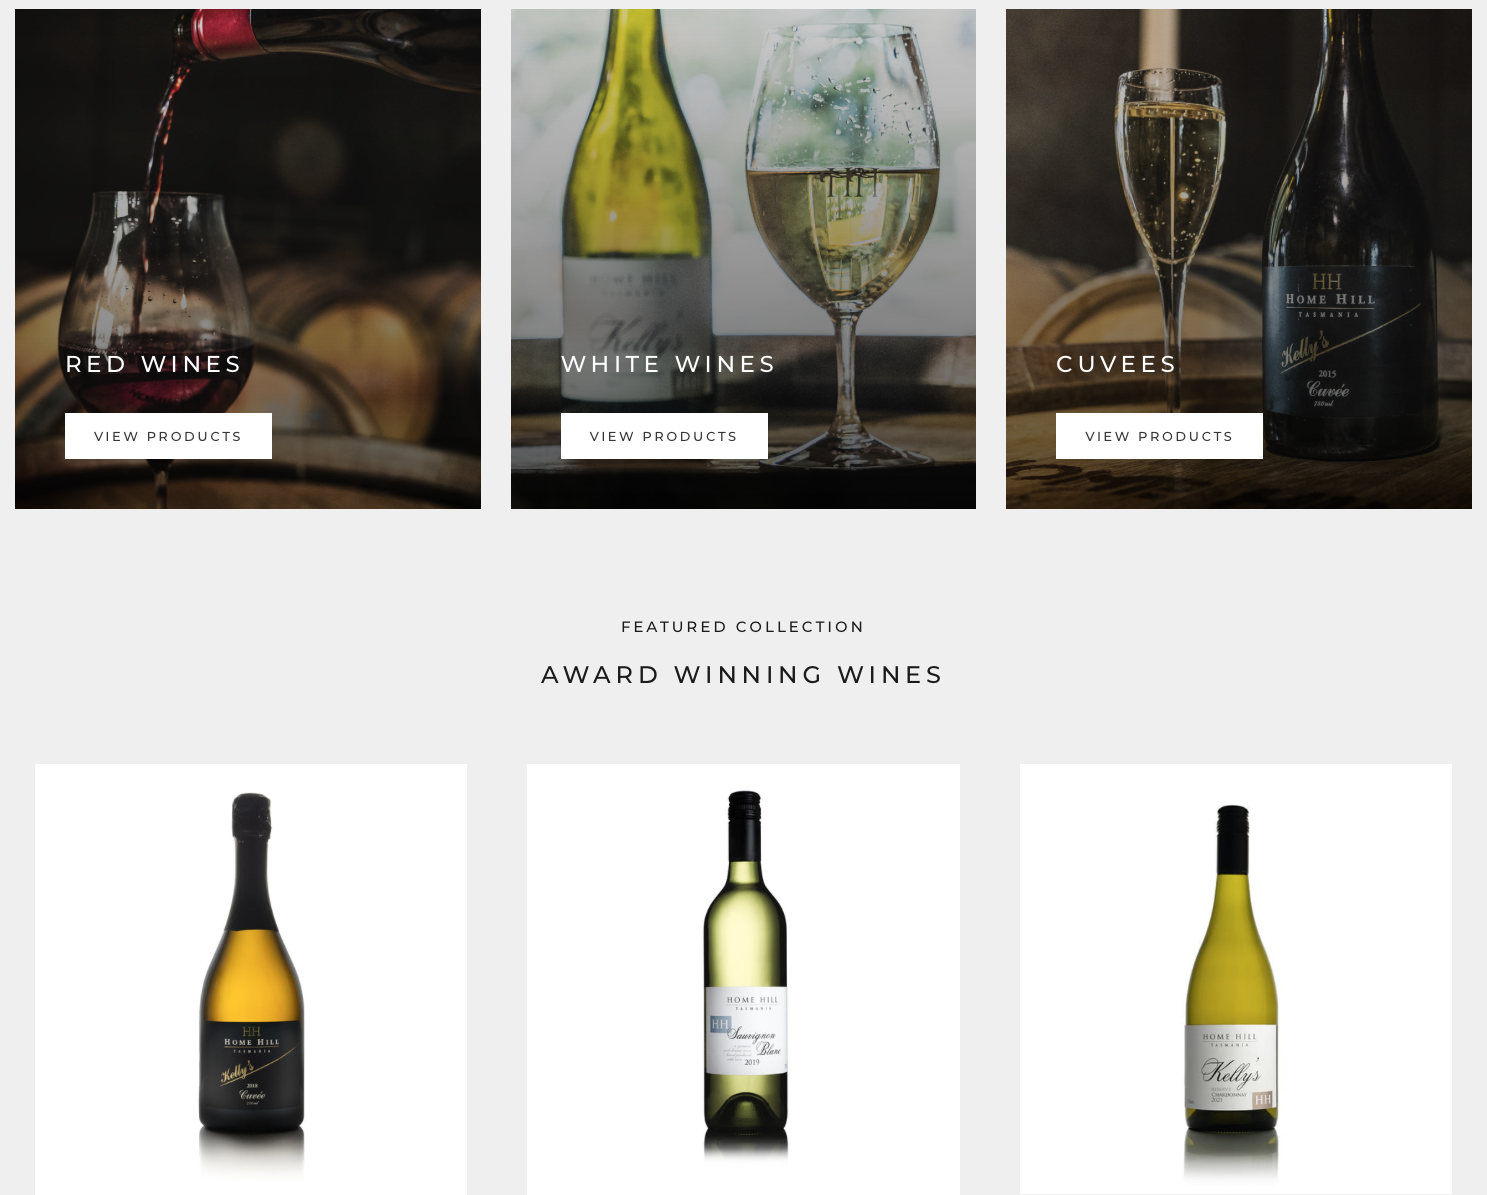Click the Kelly's Chardonnay bottle label

click(1231, 1068)
